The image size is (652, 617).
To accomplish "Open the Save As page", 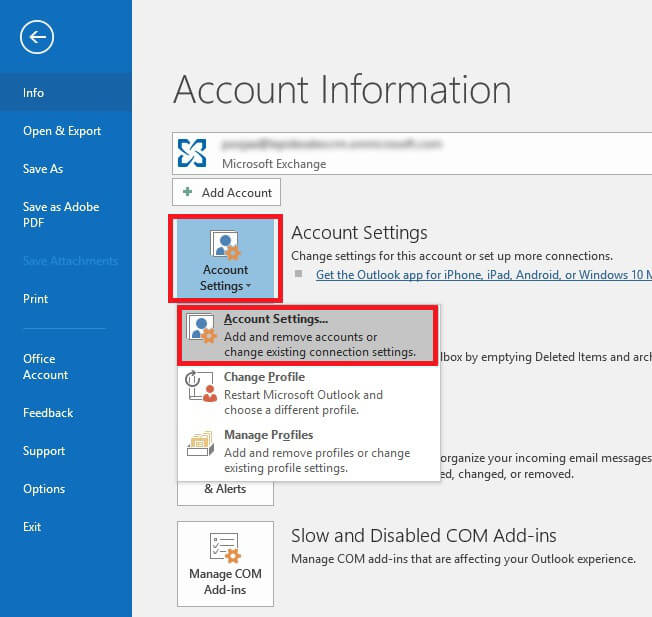I will coord(43,169).
